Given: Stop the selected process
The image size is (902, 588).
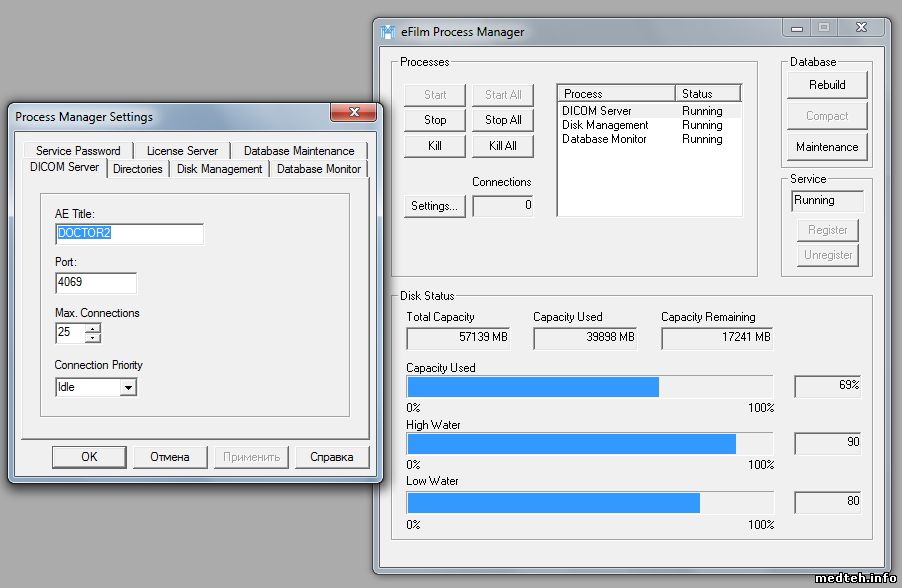Looking at the screenshot, I should point(435,120).
